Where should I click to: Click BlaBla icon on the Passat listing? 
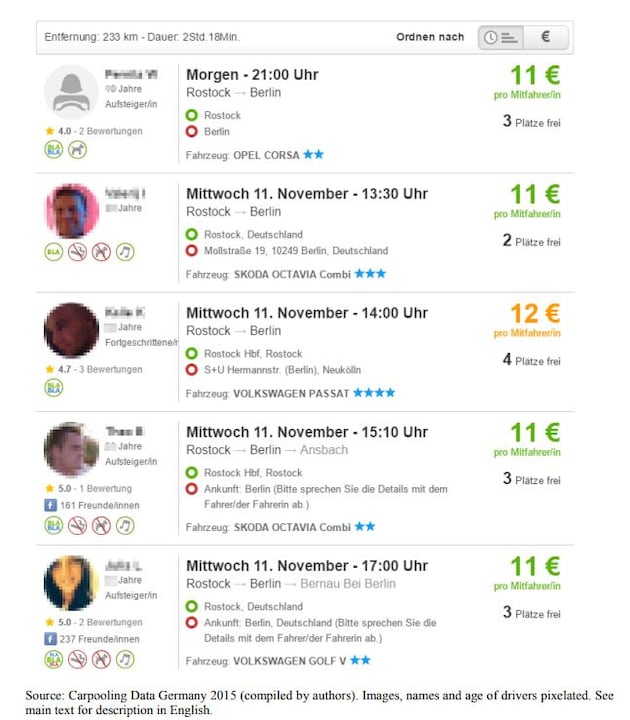[54, 388]
